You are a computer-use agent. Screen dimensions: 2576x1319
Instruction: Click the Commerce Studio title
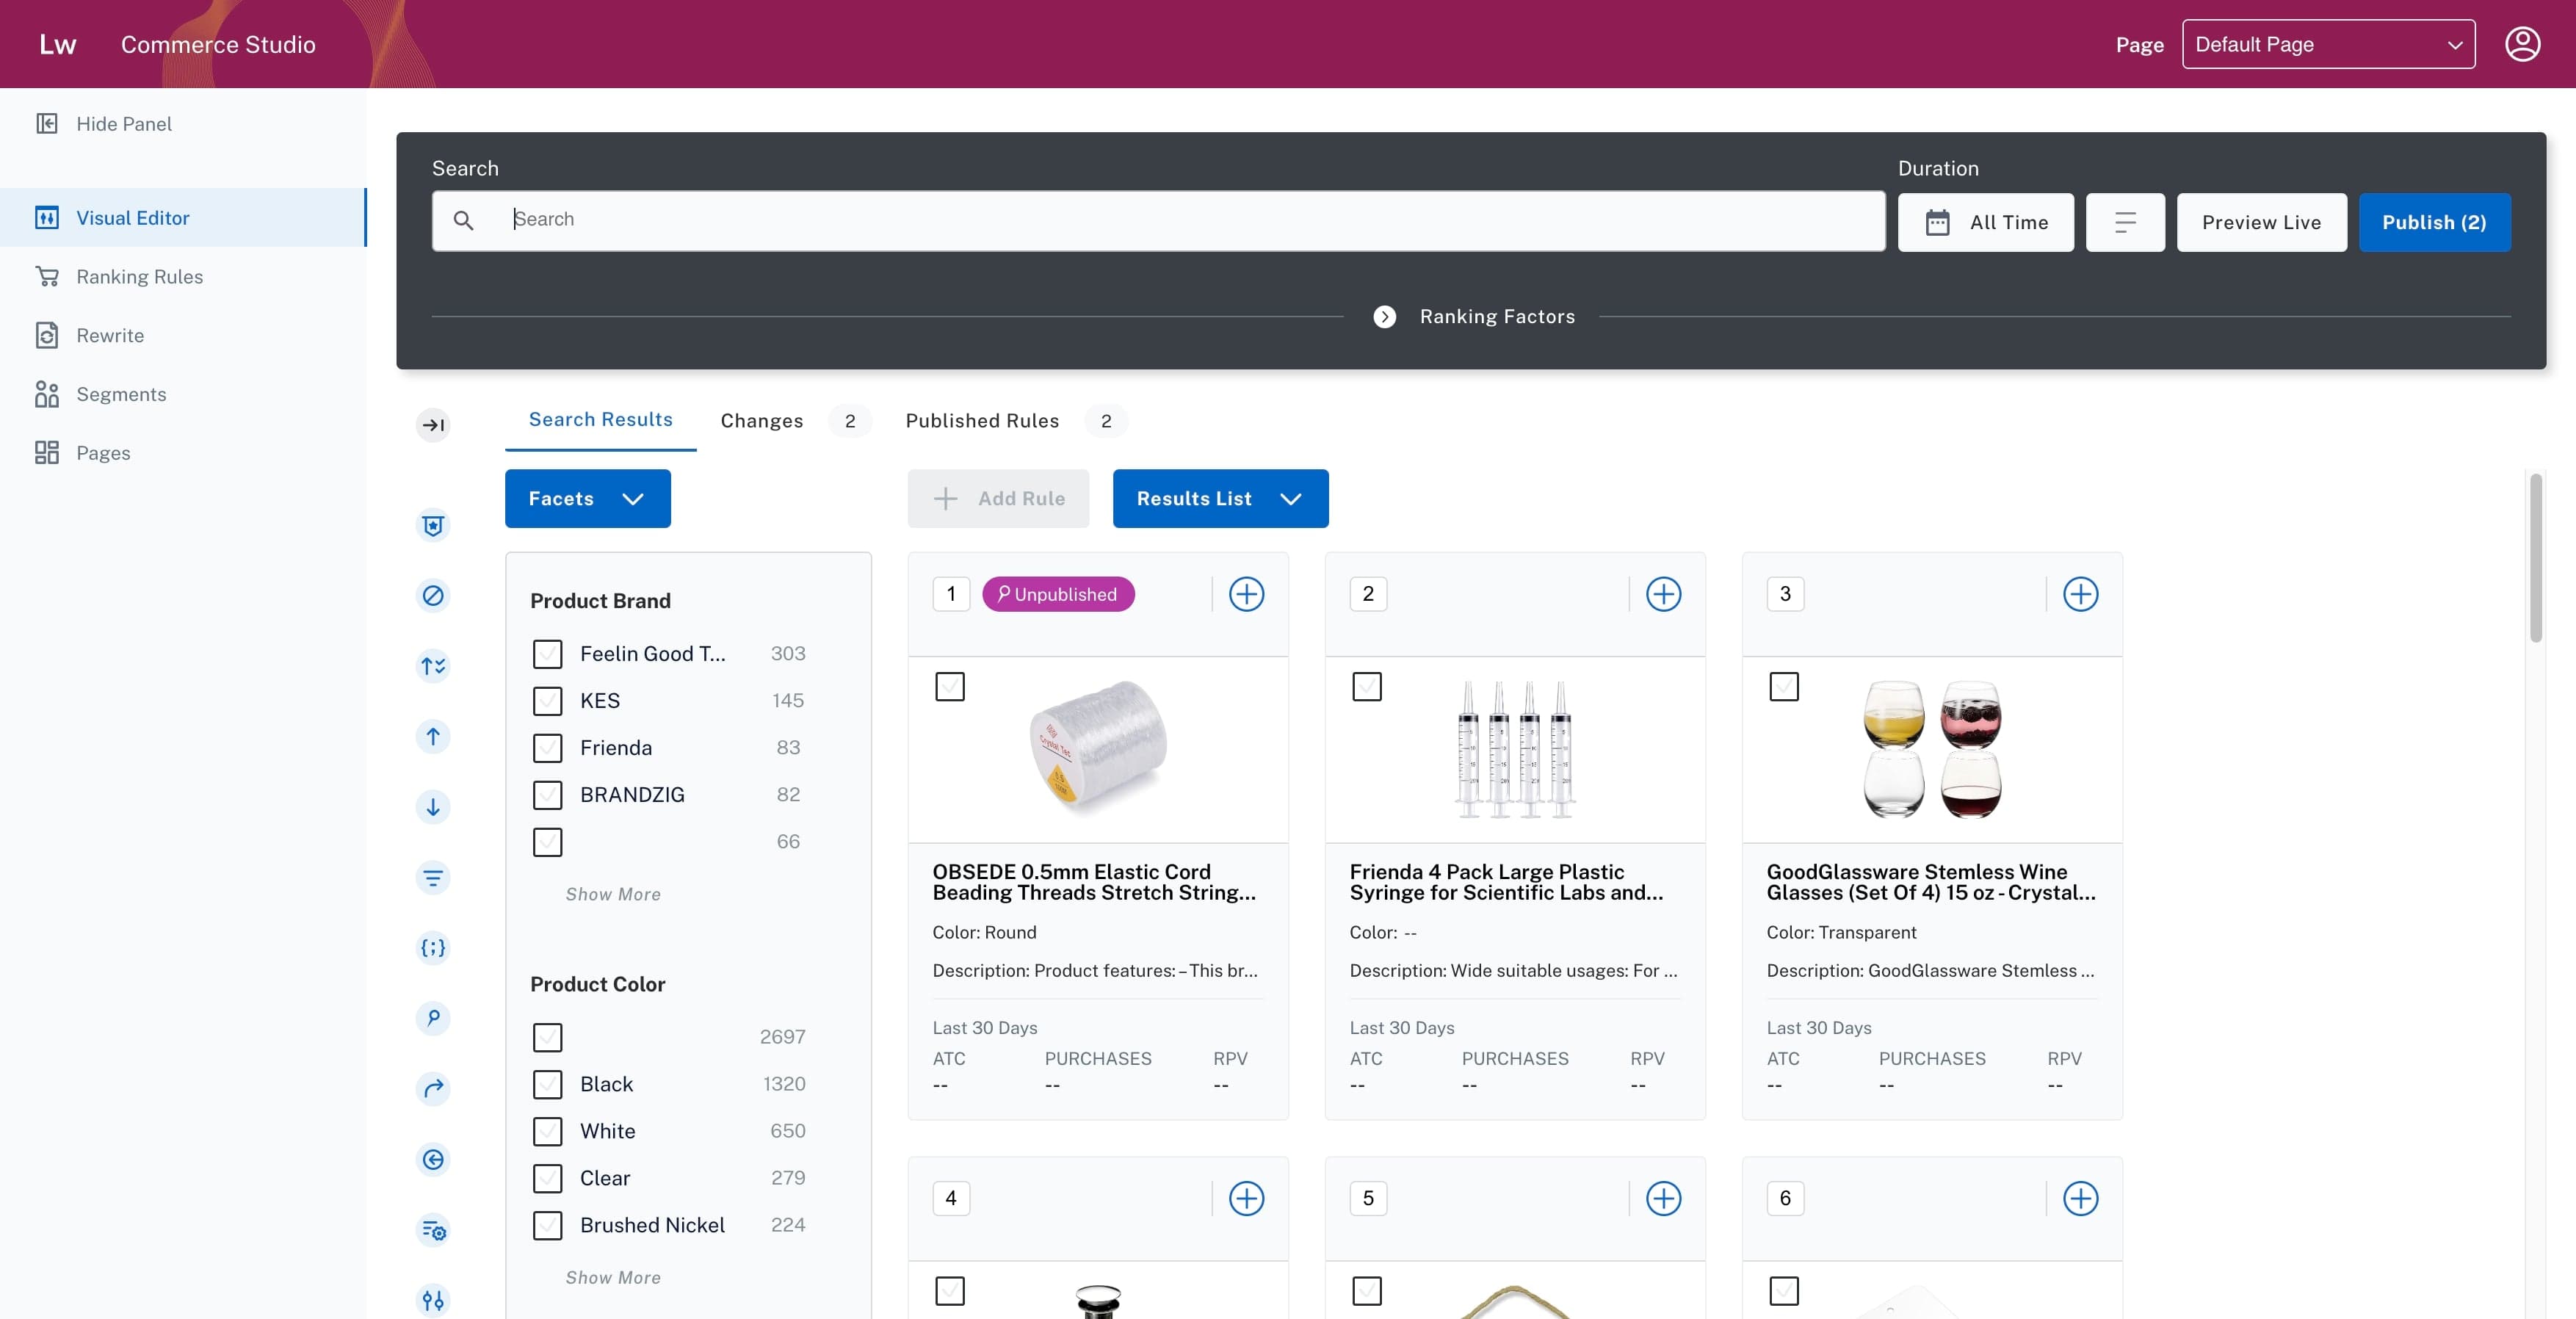point(218,44)
